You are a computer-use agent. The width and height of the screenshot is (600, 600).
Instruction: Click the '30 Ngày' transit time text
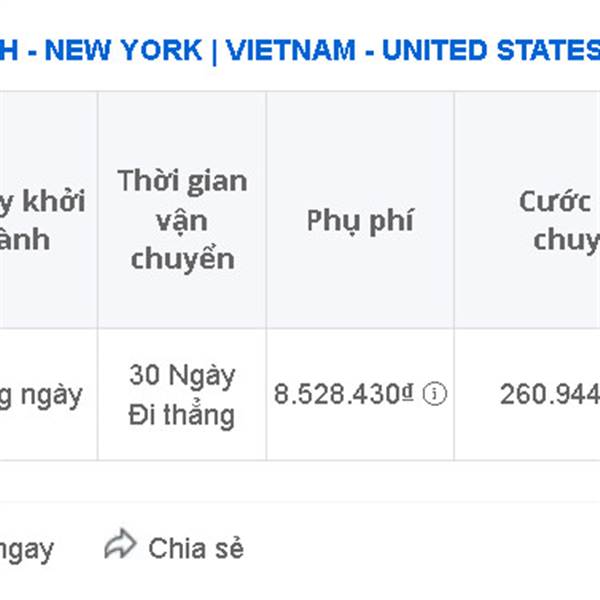click(x=182, y=375)
